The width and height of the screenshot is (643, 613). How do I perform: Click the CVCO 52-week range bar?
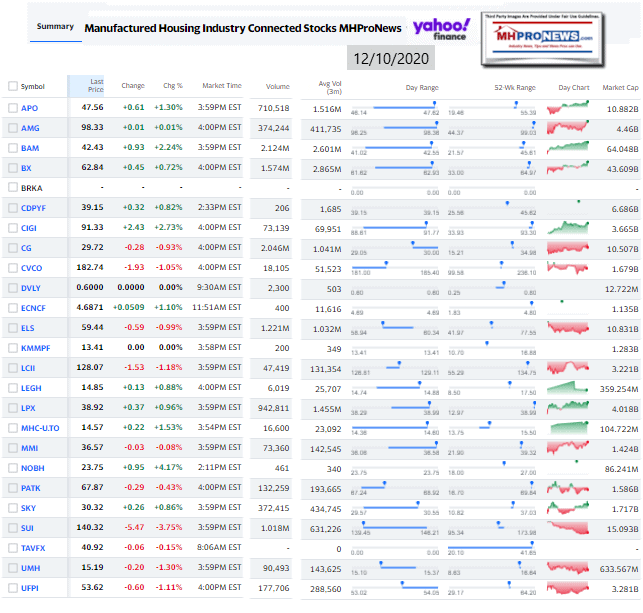tap(492, 268)
